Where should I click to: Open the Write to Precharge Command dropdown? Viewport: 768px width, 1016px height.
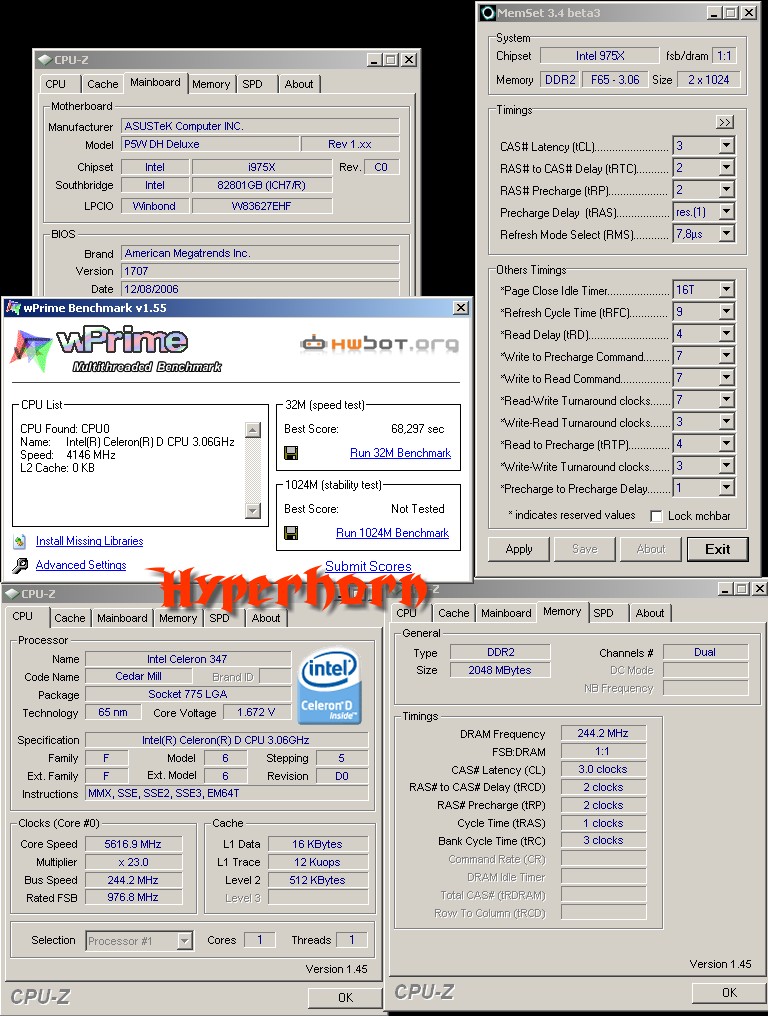727,356
